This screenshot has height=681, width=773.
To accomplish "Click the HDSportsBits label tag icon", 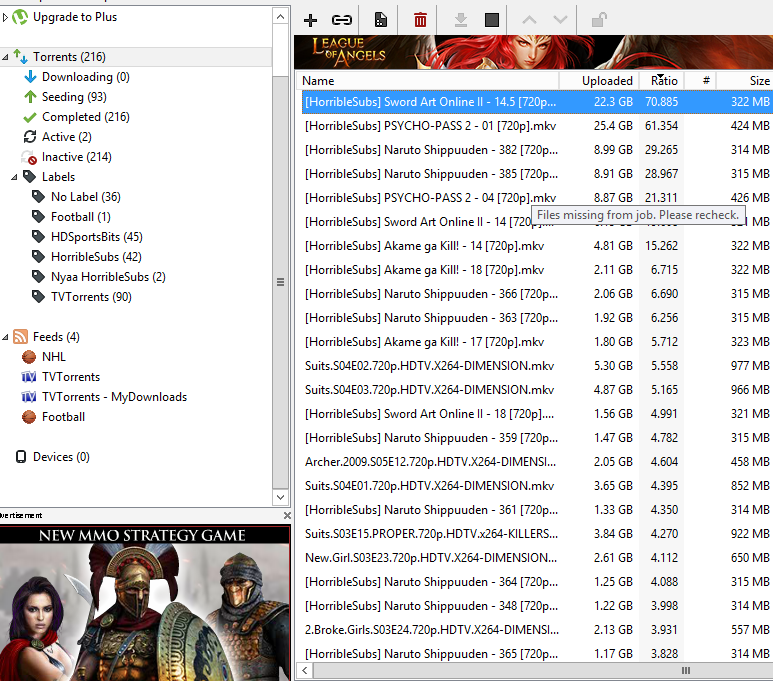I will [x=38, y=237].
